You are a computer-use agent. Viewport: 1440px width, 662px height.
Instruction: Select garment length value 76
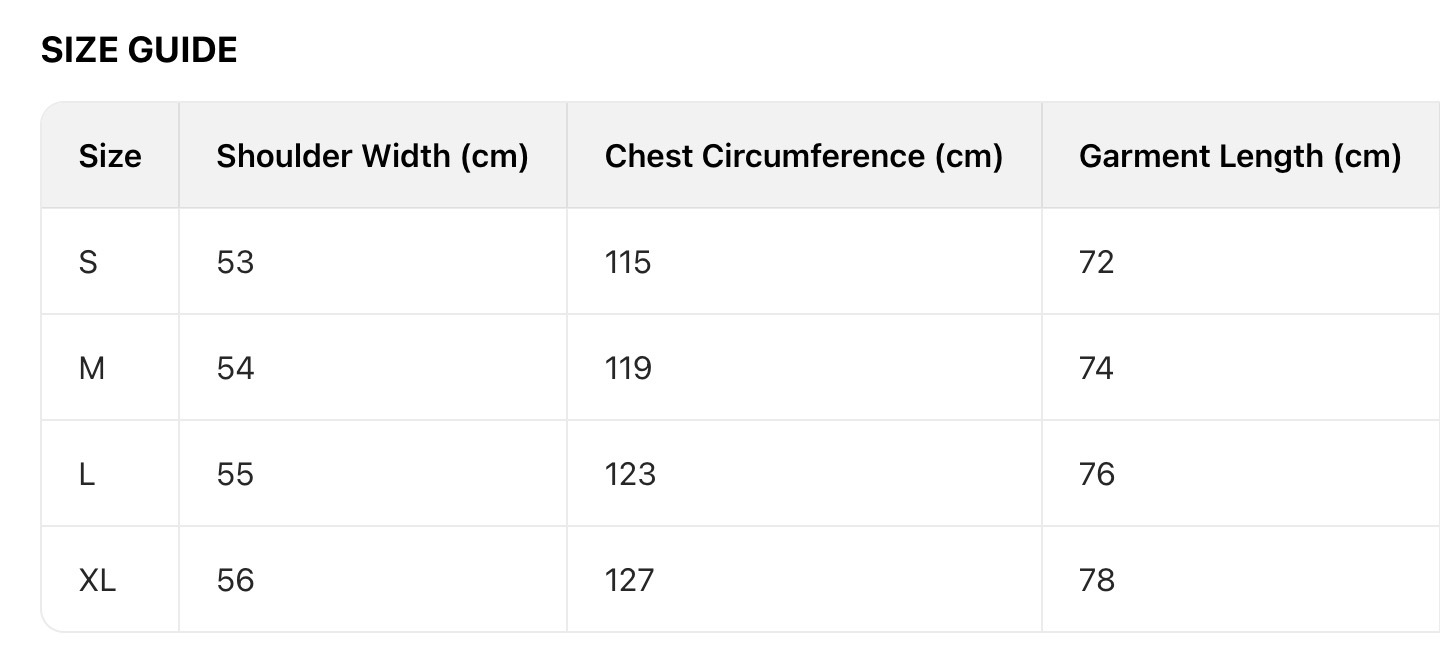pos(1097,474)
